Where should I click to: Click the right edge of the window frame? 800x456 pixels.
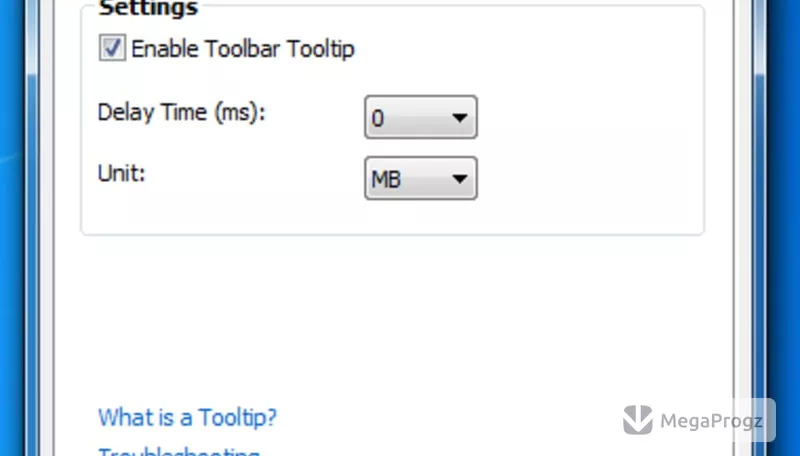coord(751,228)
